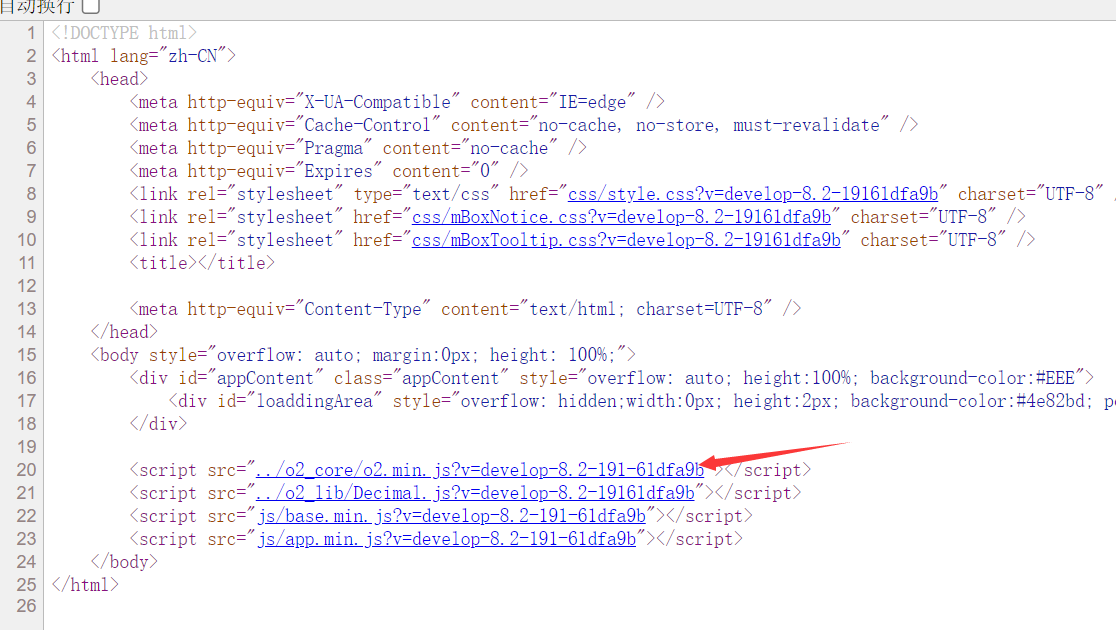Click the Pragma meta tag line

(358, 148)
